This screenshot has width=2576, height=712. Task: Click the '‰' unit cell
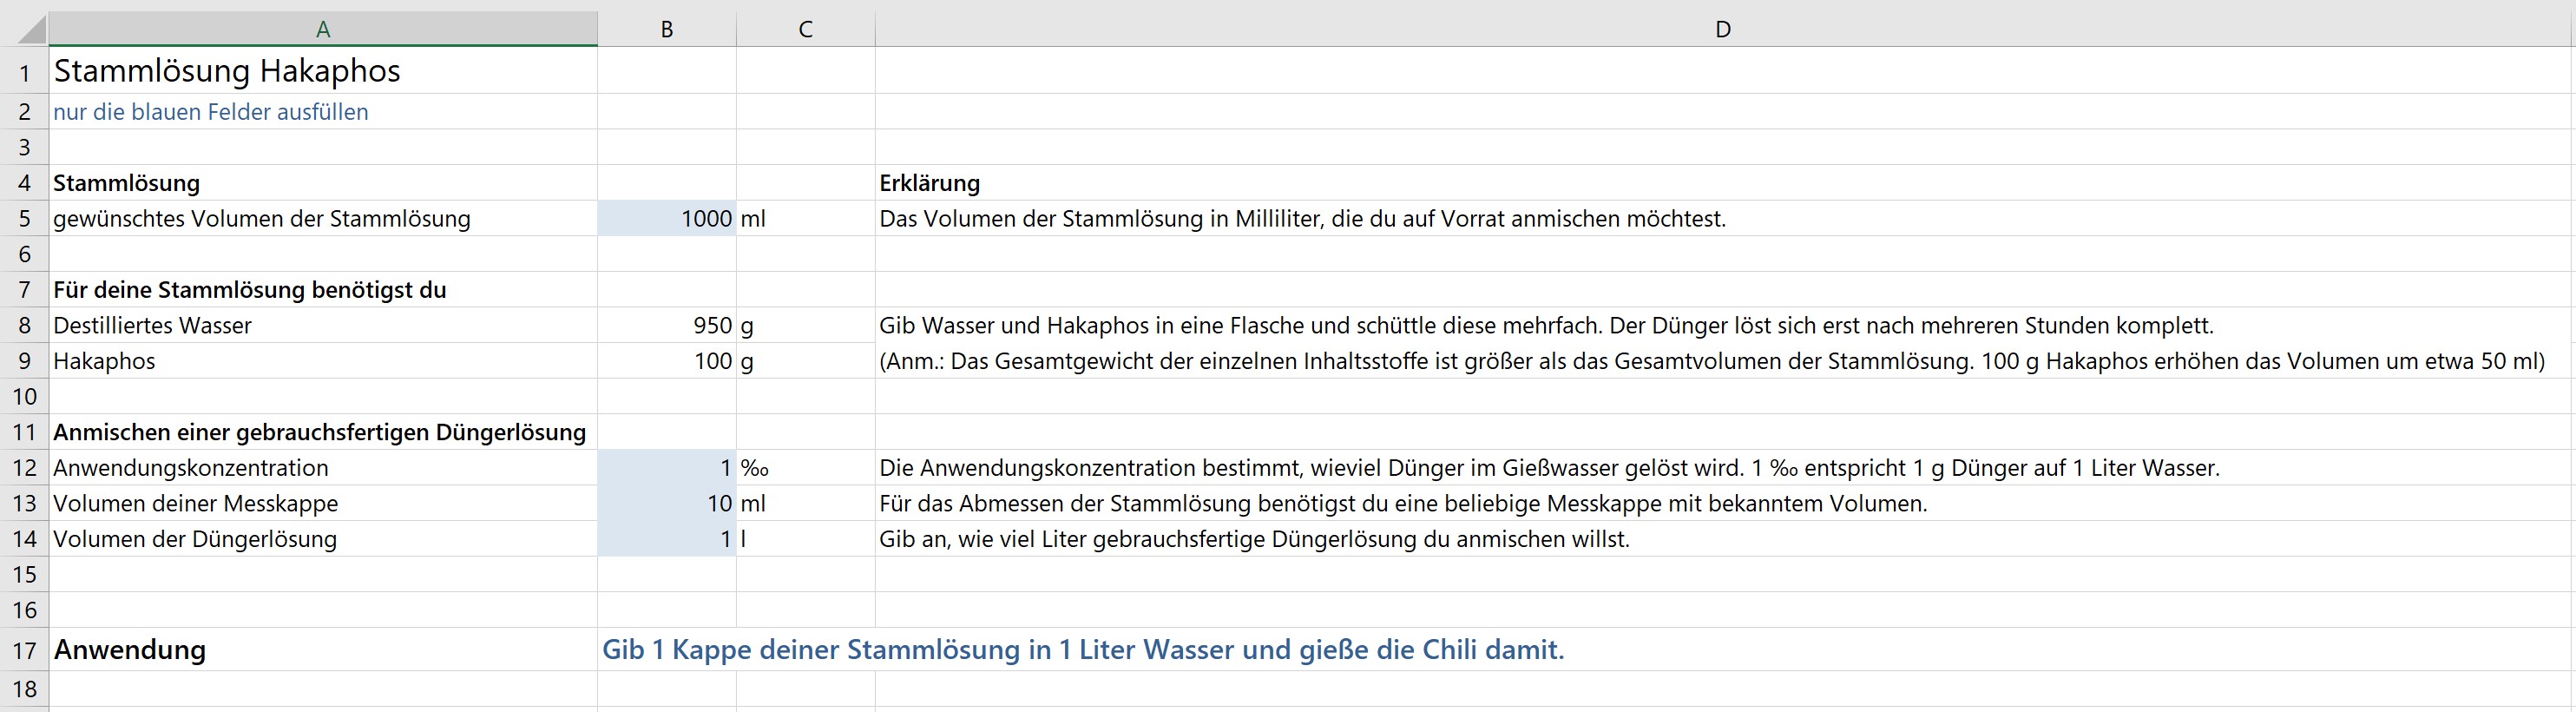pyautogui.click(x=805, y=467)
